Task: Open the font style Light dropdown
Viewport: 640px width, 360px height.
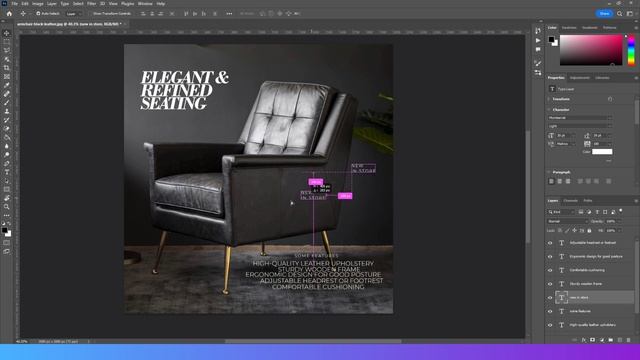Action: pos(580,126)
